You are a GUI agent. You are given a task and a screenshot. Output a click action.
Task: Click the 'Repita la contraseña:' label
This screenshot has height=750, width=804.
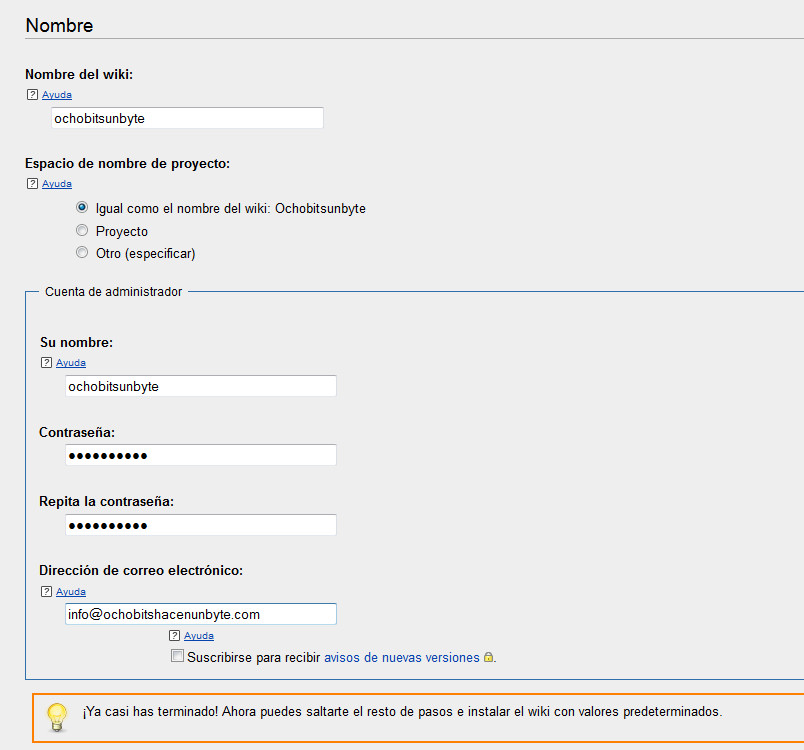coord(107,501)
